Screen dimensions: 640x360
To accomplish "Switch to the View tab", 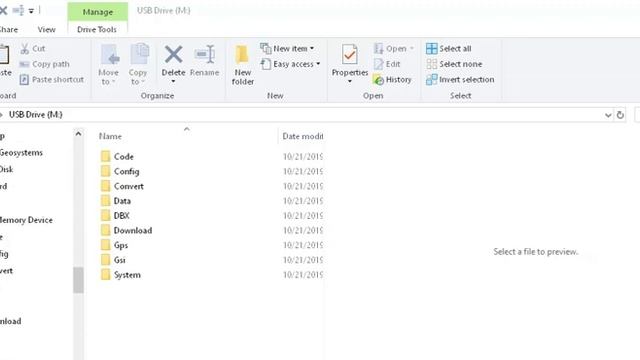I will tap(47, 29).
